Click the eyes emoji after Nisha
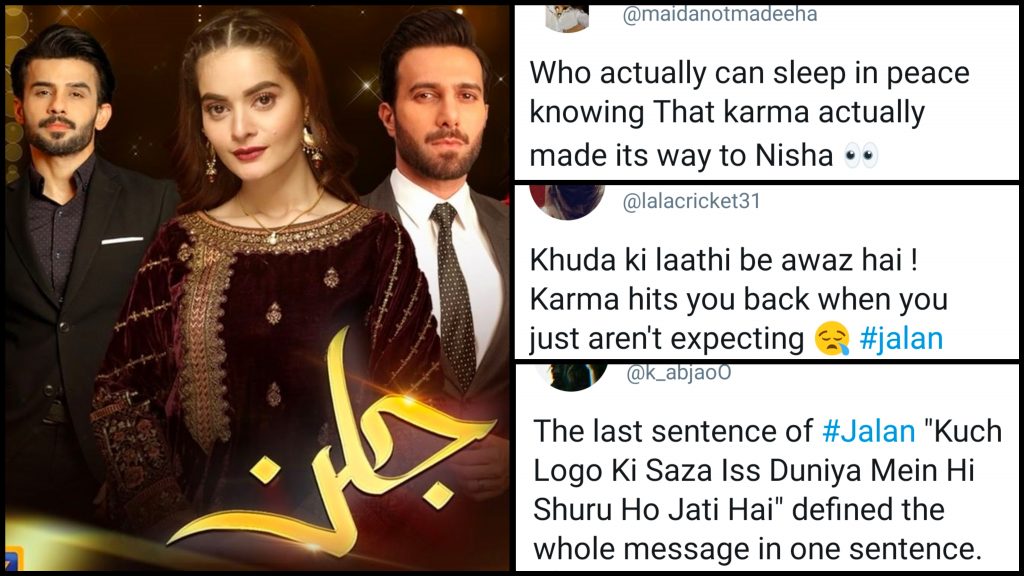 coord(861,156)
